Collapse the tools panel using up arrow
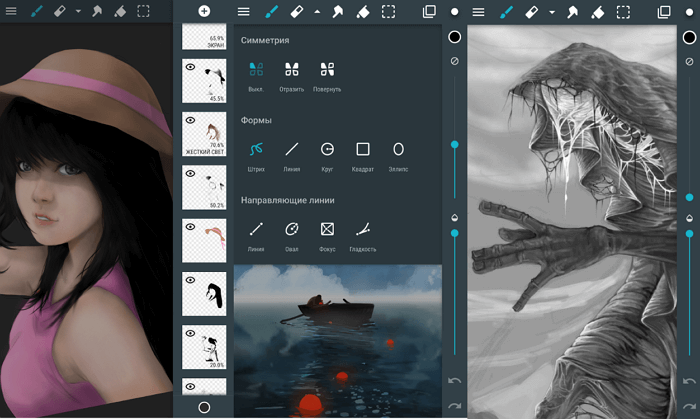 coord(317,11)
